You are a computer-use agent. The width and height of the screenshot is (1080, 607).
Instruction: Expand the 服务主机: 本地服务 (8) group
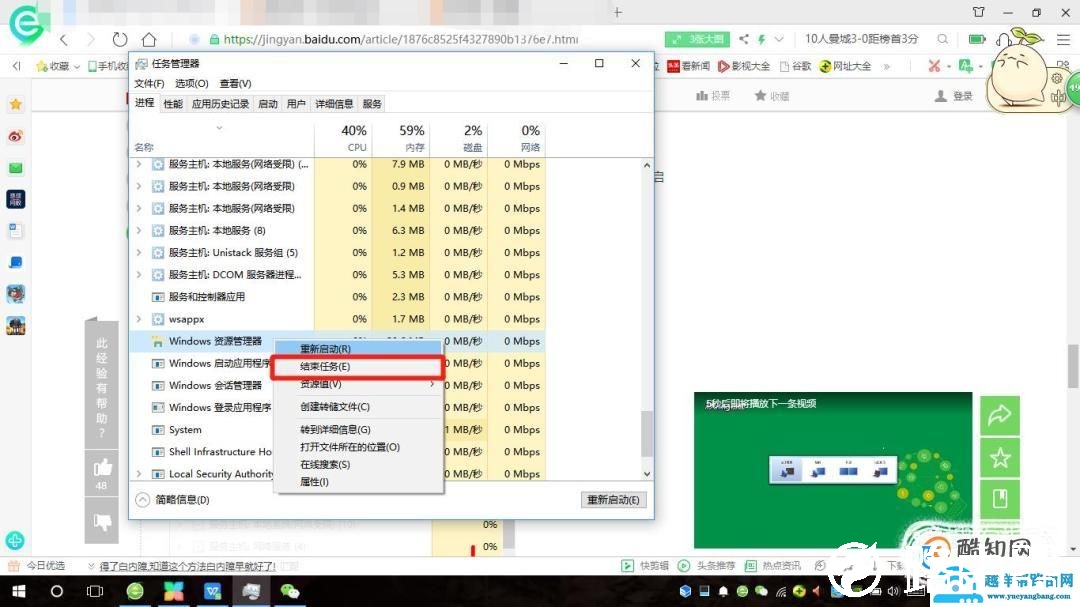[139, 230]
